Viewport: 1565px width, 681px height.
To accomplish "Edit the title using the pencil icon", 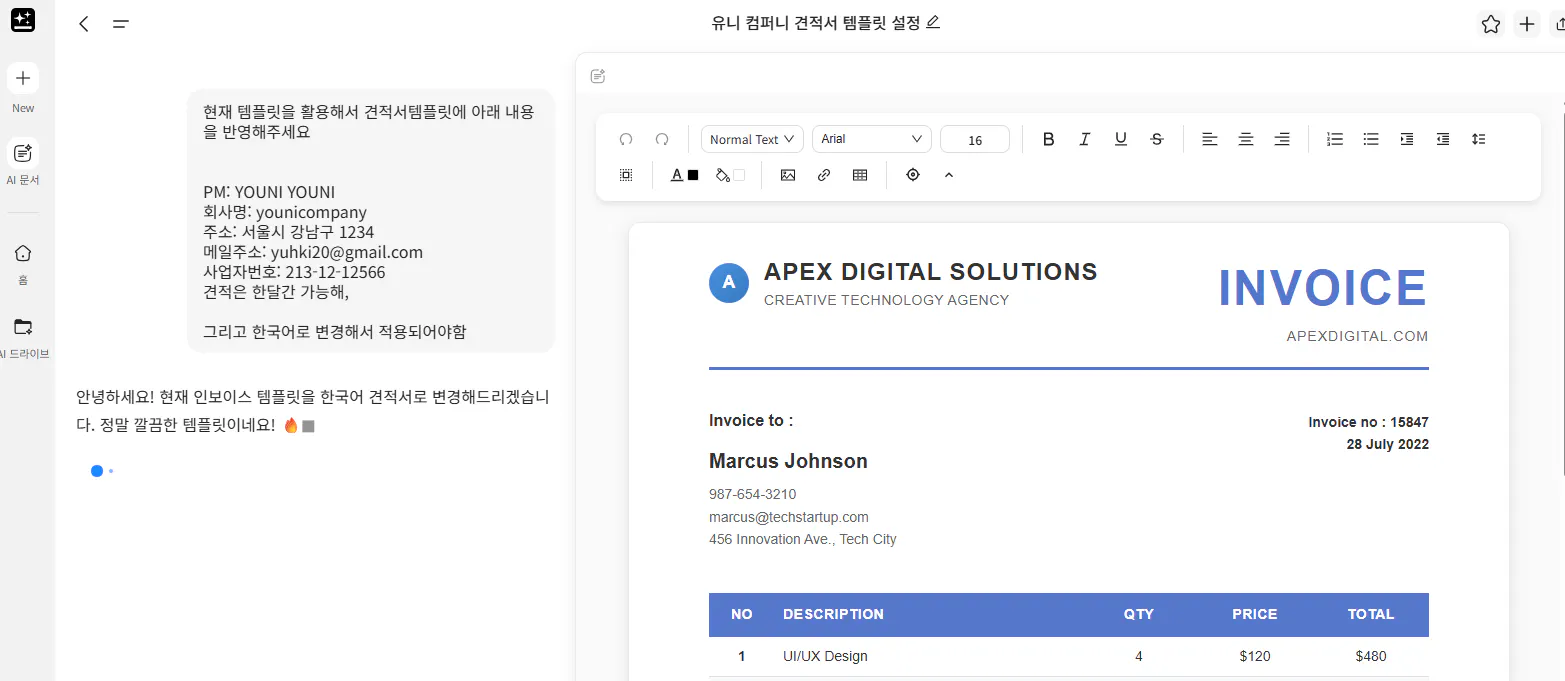I will pyautogui.click(x=933, y=22).
